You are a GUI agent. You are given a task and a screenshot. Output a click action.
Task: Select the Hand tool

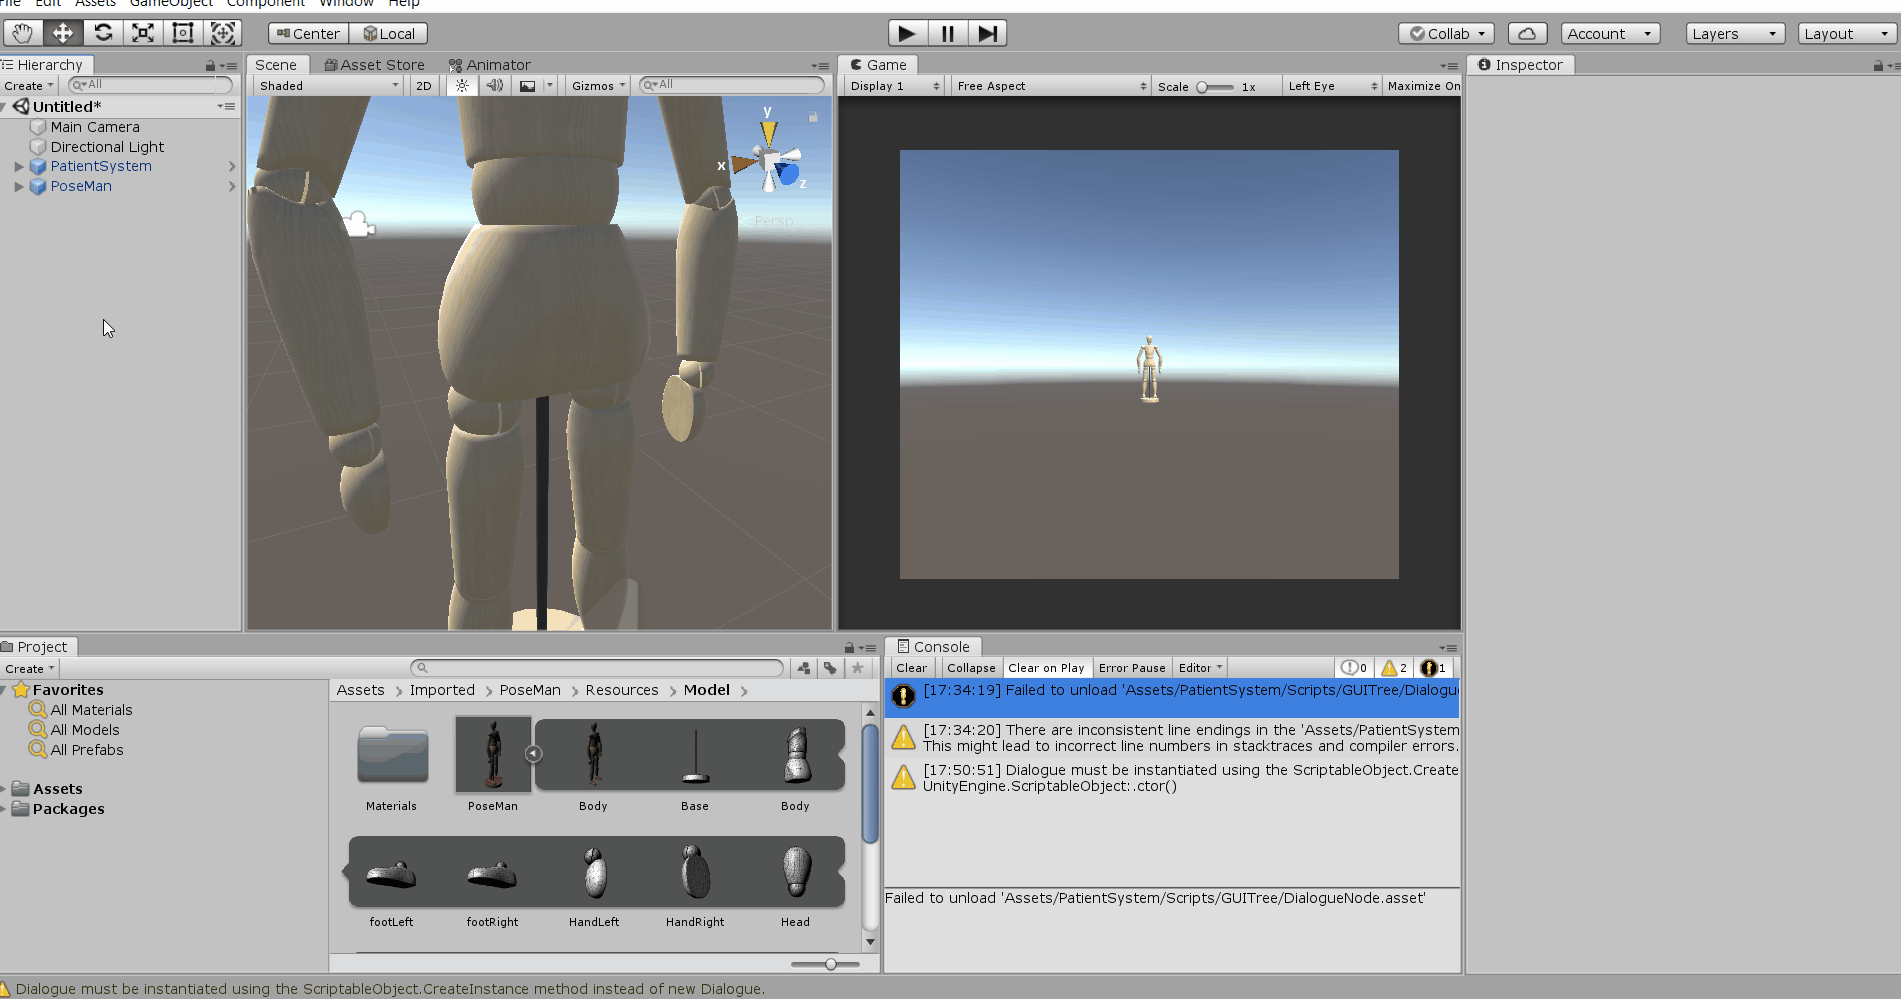(22, 33)
